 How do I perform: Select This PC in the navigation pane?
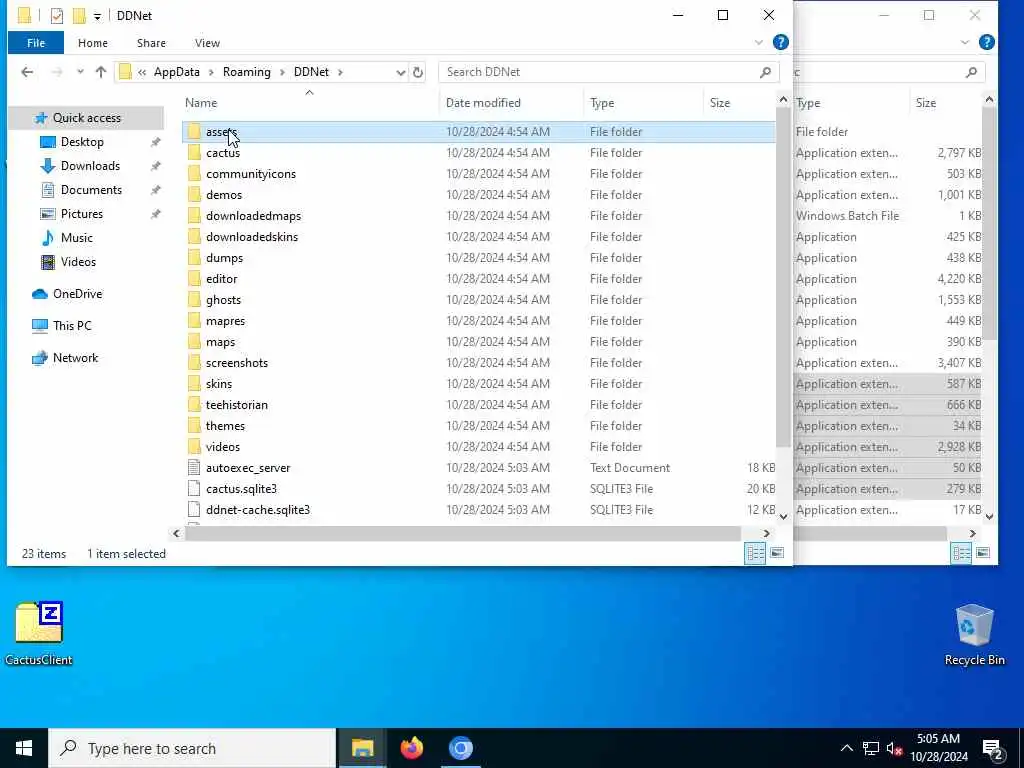[72, 325]
